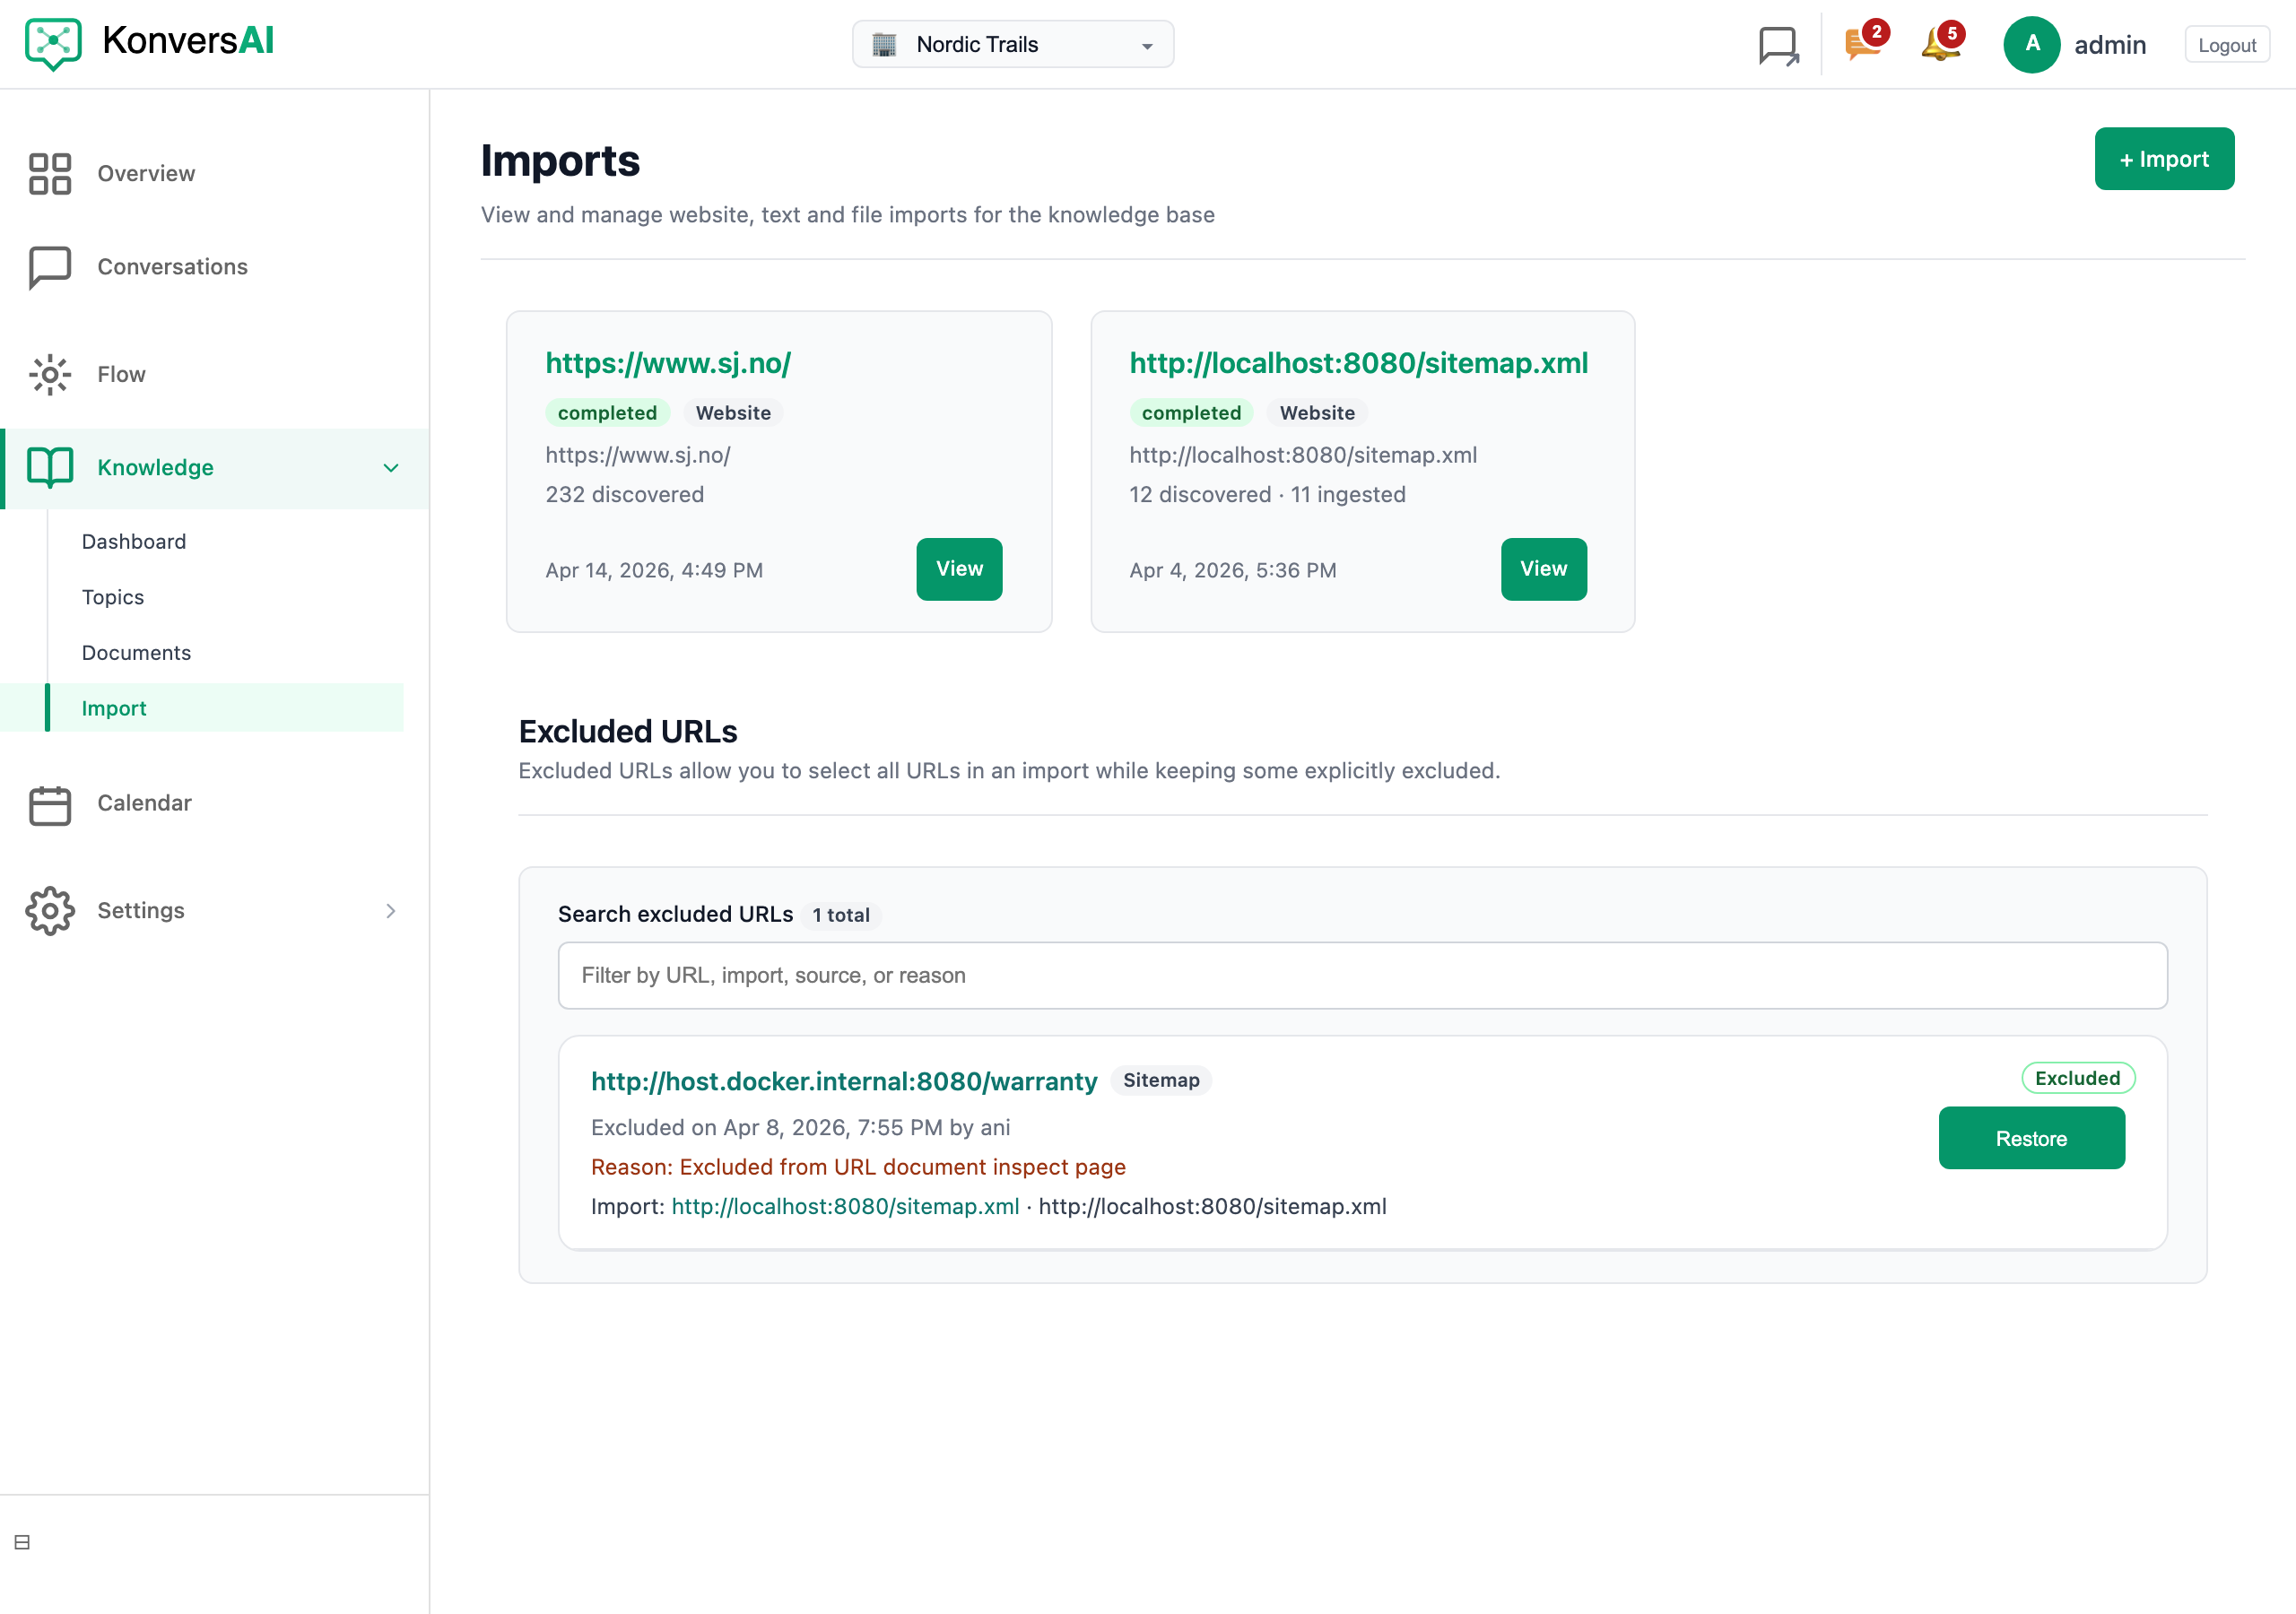Open the https://www.sj.no/ card title link
Screen dimensions: 2296x1614
point(668,363)
